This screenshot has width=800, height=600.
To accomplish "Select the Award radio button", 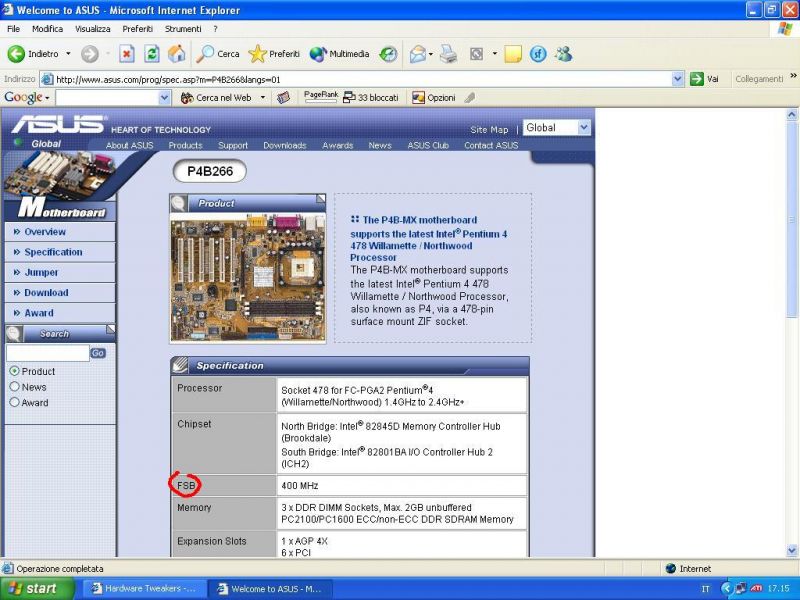I will tap(14, 402).
